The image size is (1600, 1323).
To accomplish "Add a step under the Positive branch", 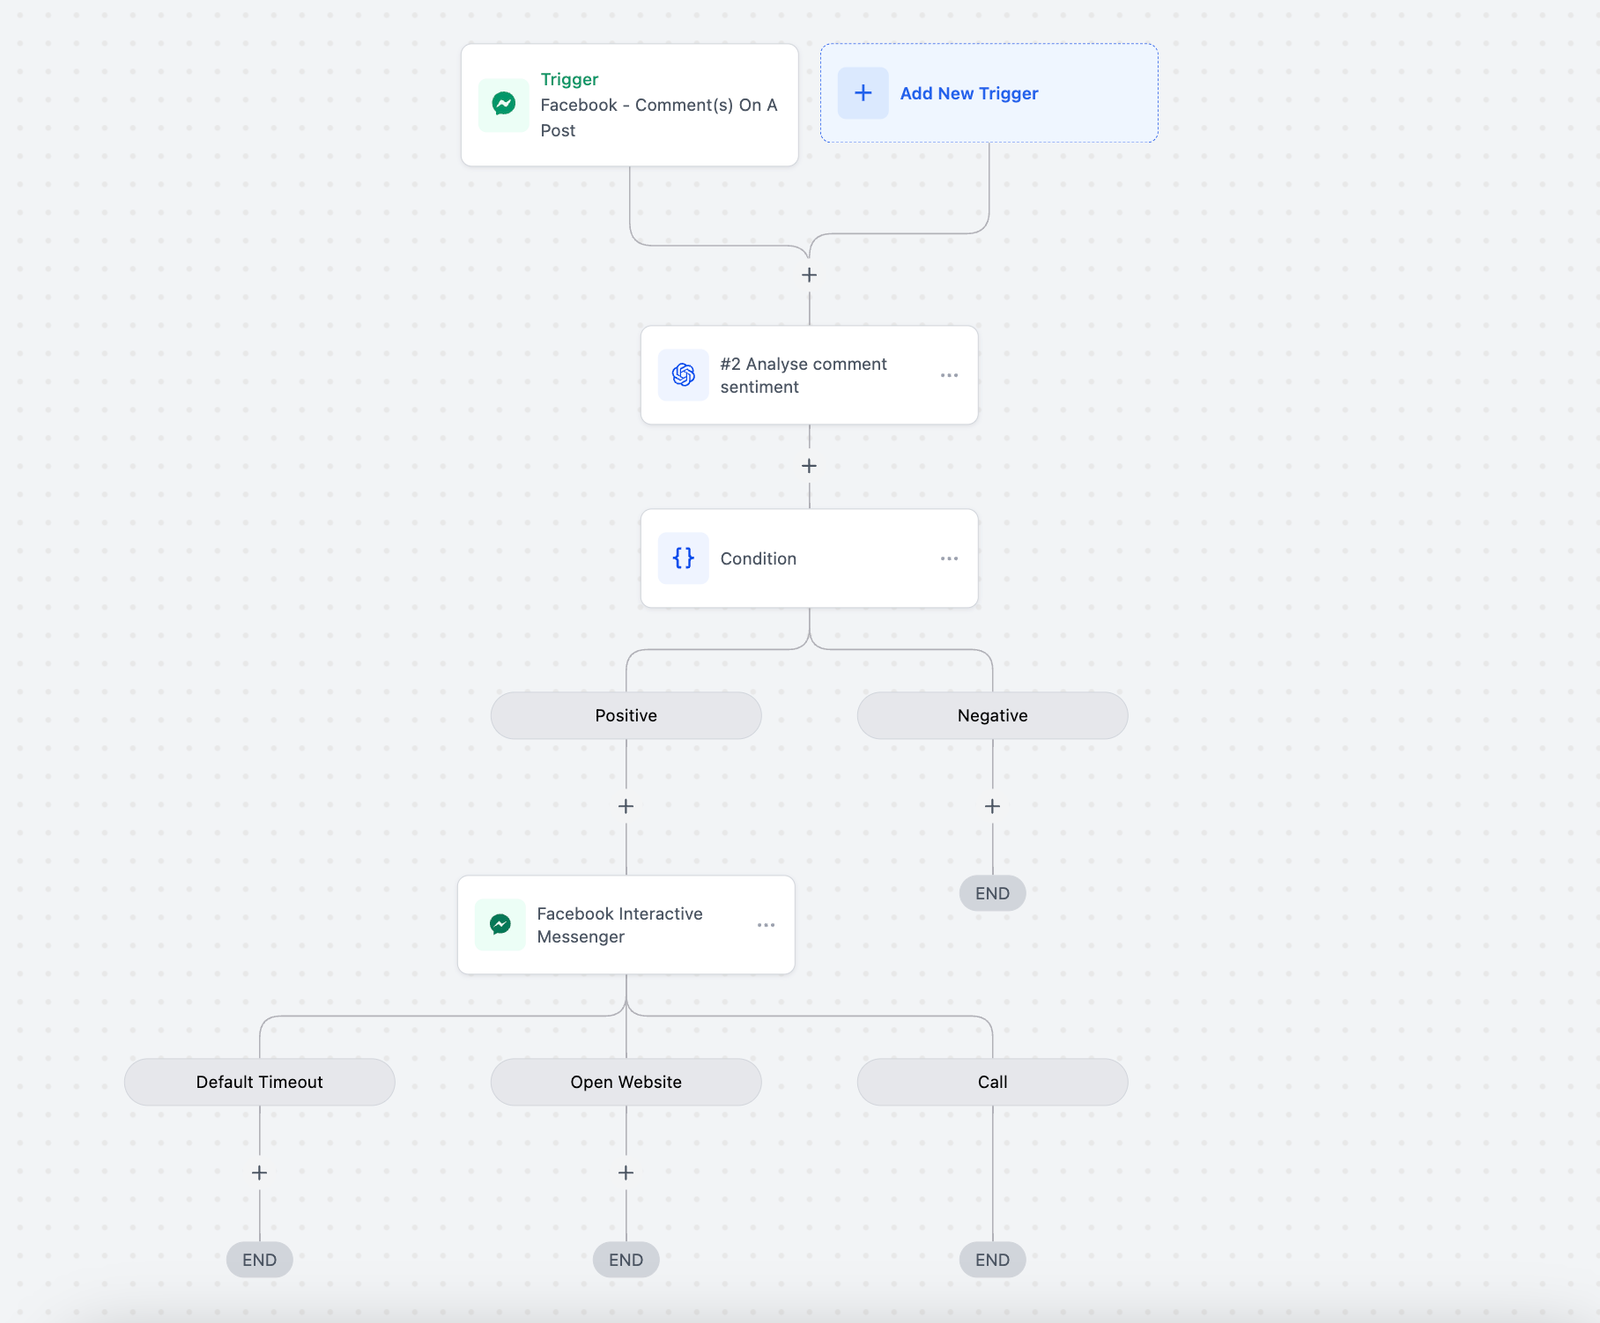I will [x=626, y=806].
